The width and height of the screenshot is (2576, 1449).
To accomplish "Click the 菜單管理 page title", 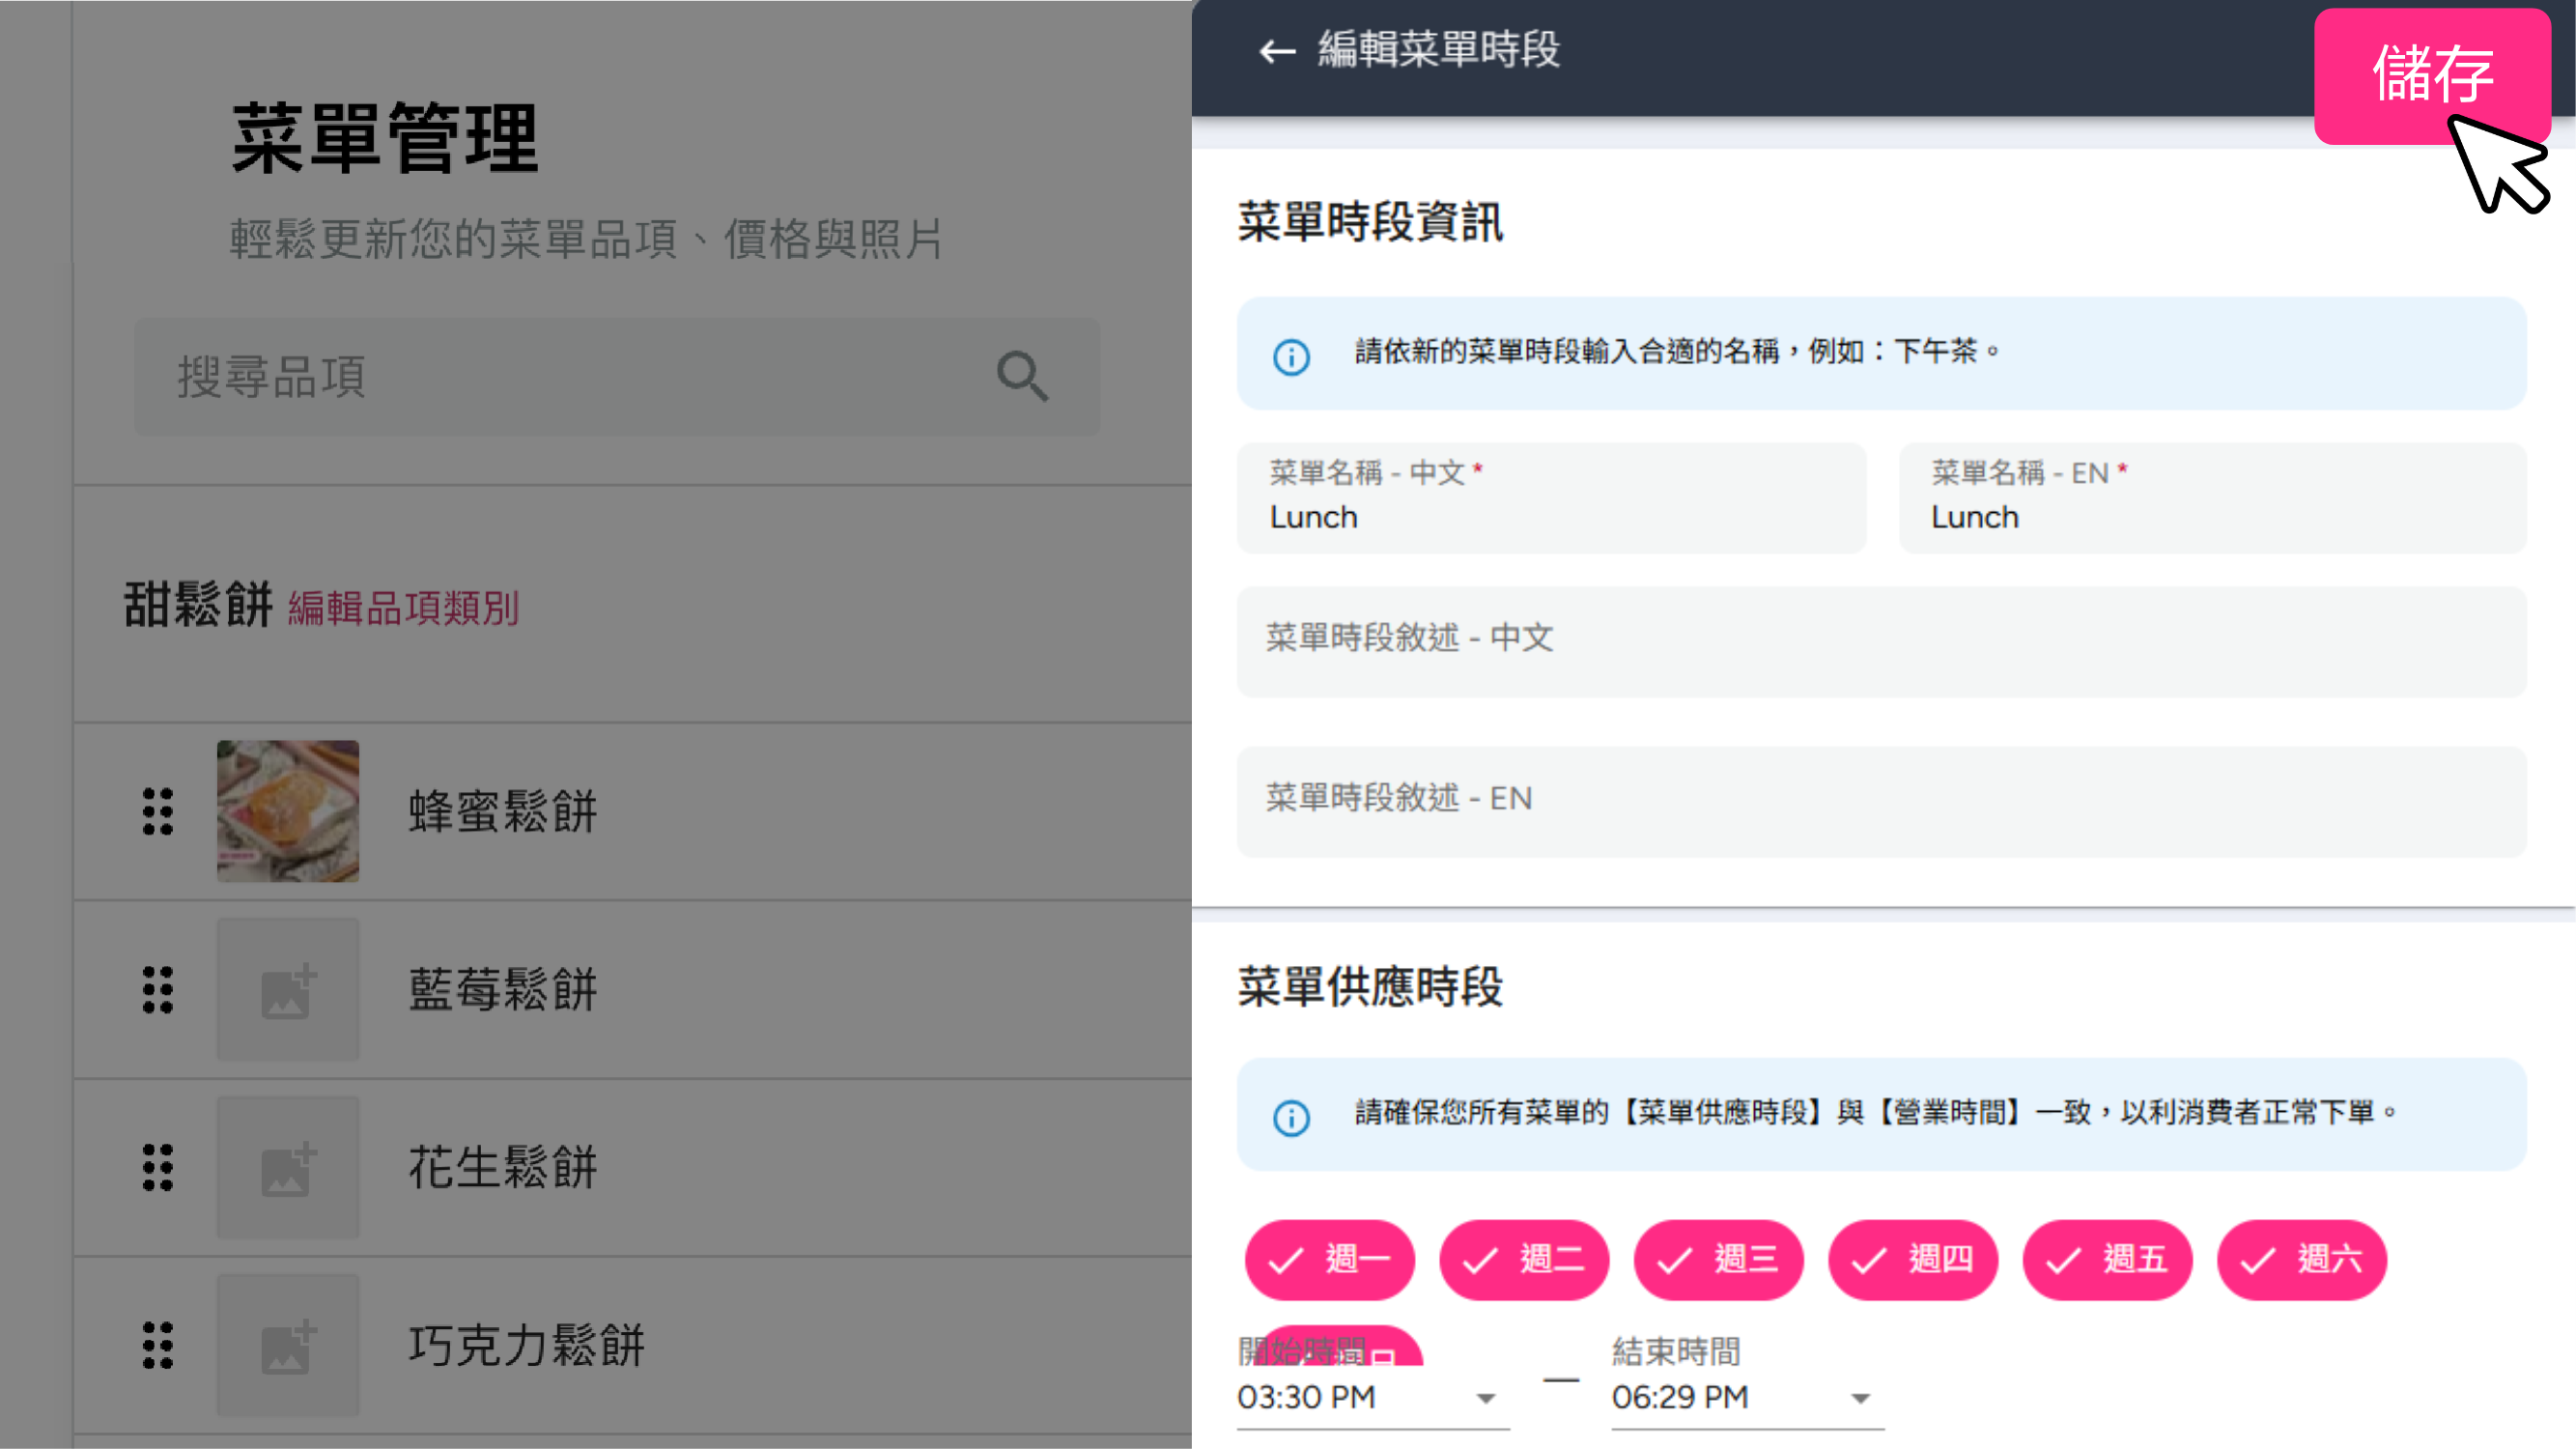I will click(385, 139).
